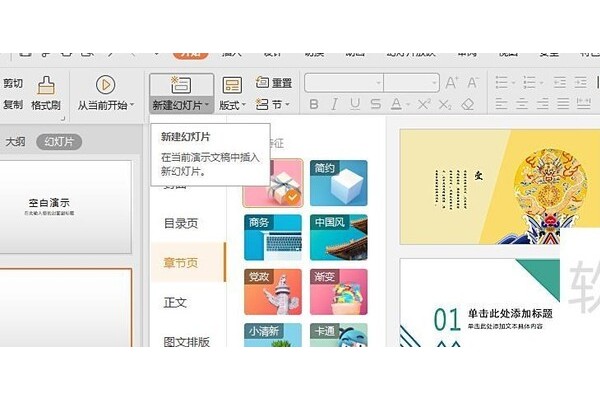This screenshot has width=600, height=400.
Task: Select the second blank slide thumbnail
Action: pyautogui.click(x=65, y=308)
